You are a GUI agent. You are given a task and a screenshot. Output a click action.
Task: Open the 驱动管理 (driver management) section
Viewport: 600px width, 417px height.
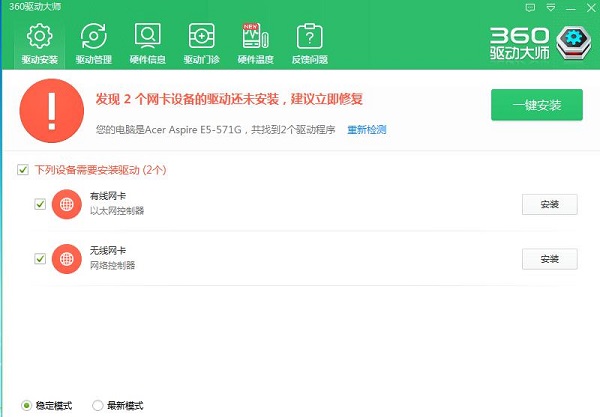click(94, 44)
